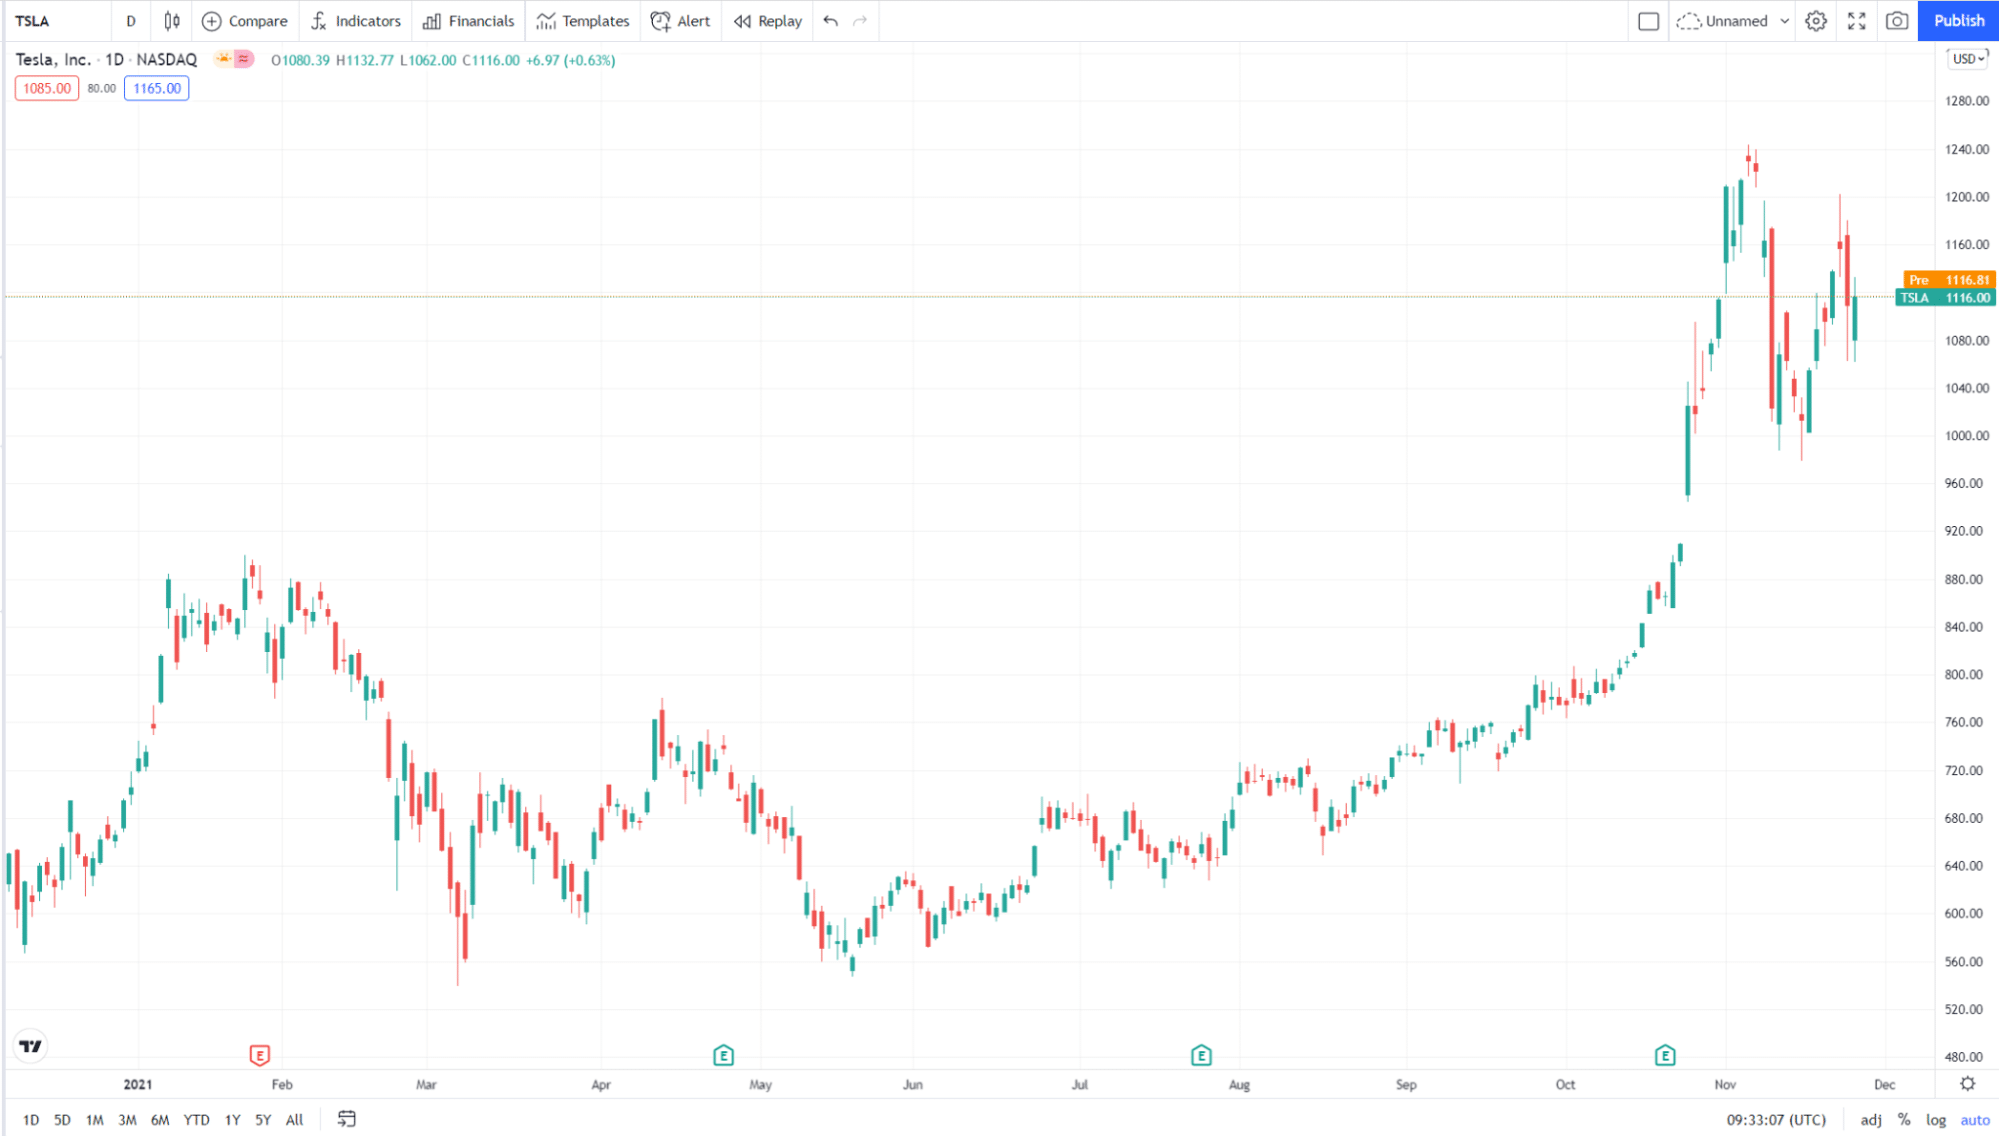Select the 1D date range

click(31, 1120)
